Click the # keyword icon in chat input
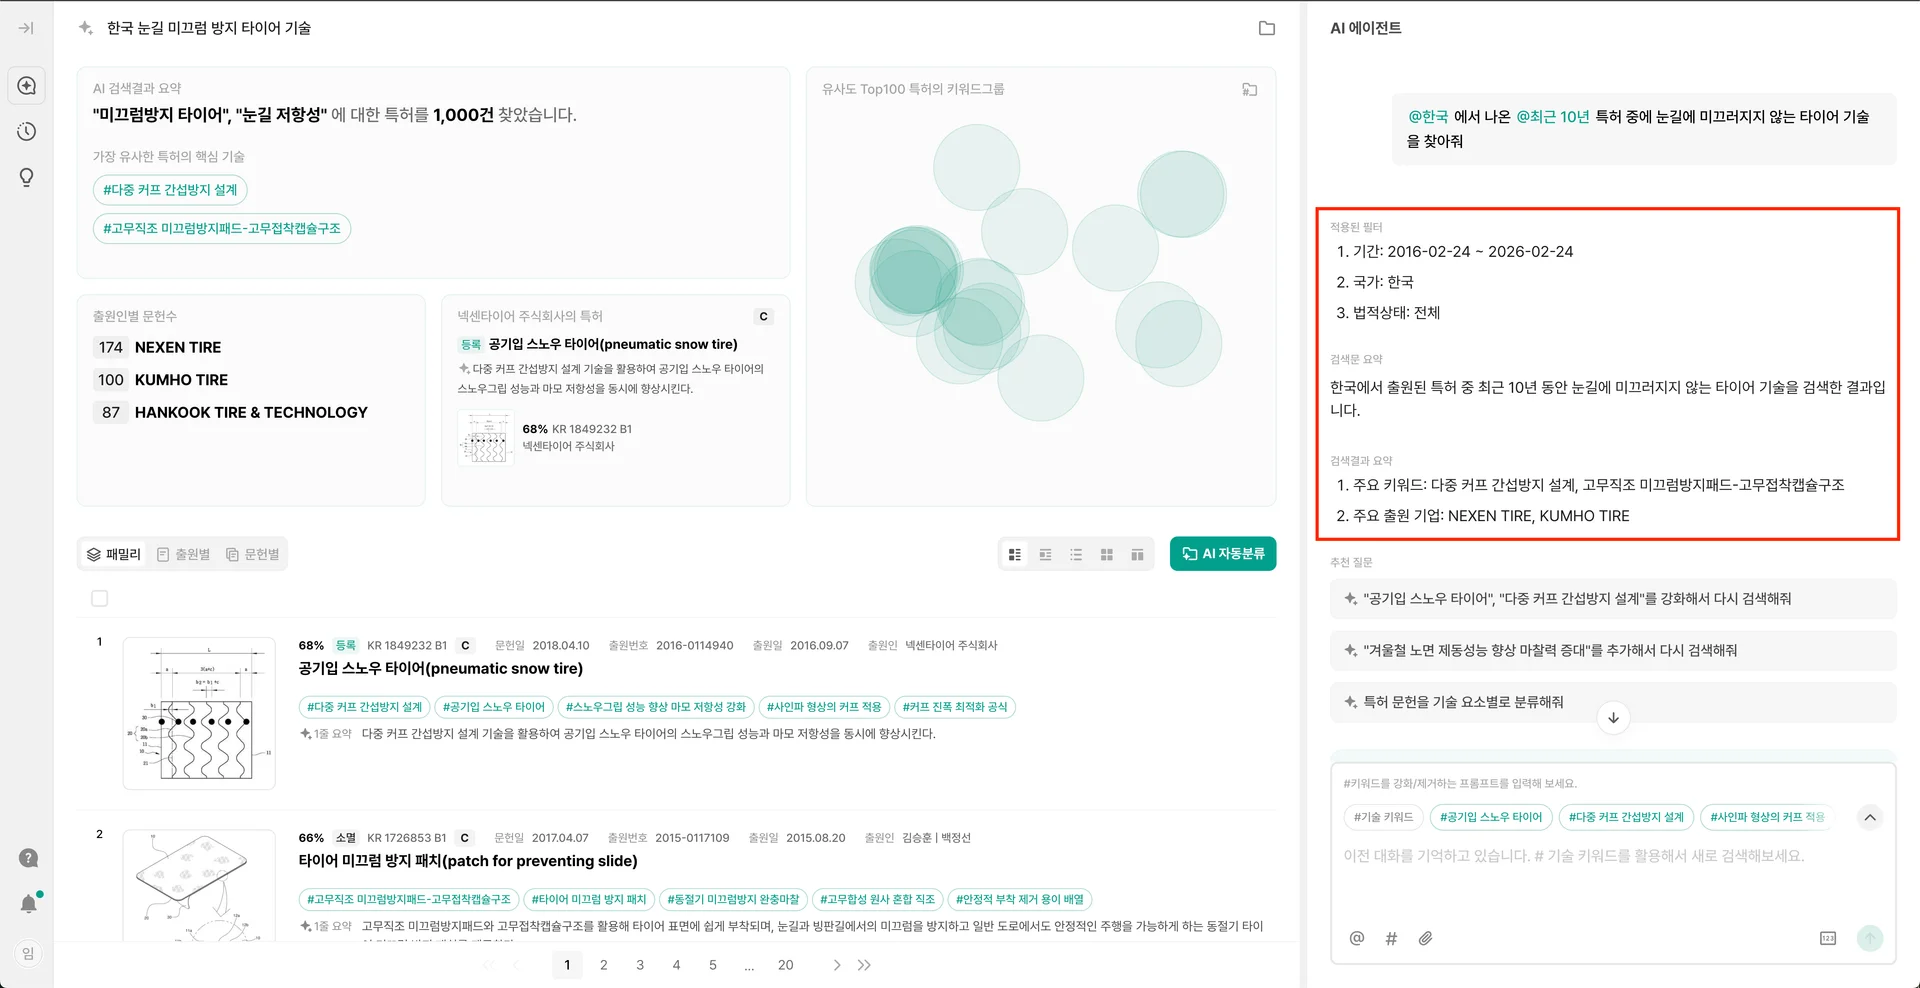Image resolution: width=1920 pixels, height=988 pixels. click(1391, 938)
